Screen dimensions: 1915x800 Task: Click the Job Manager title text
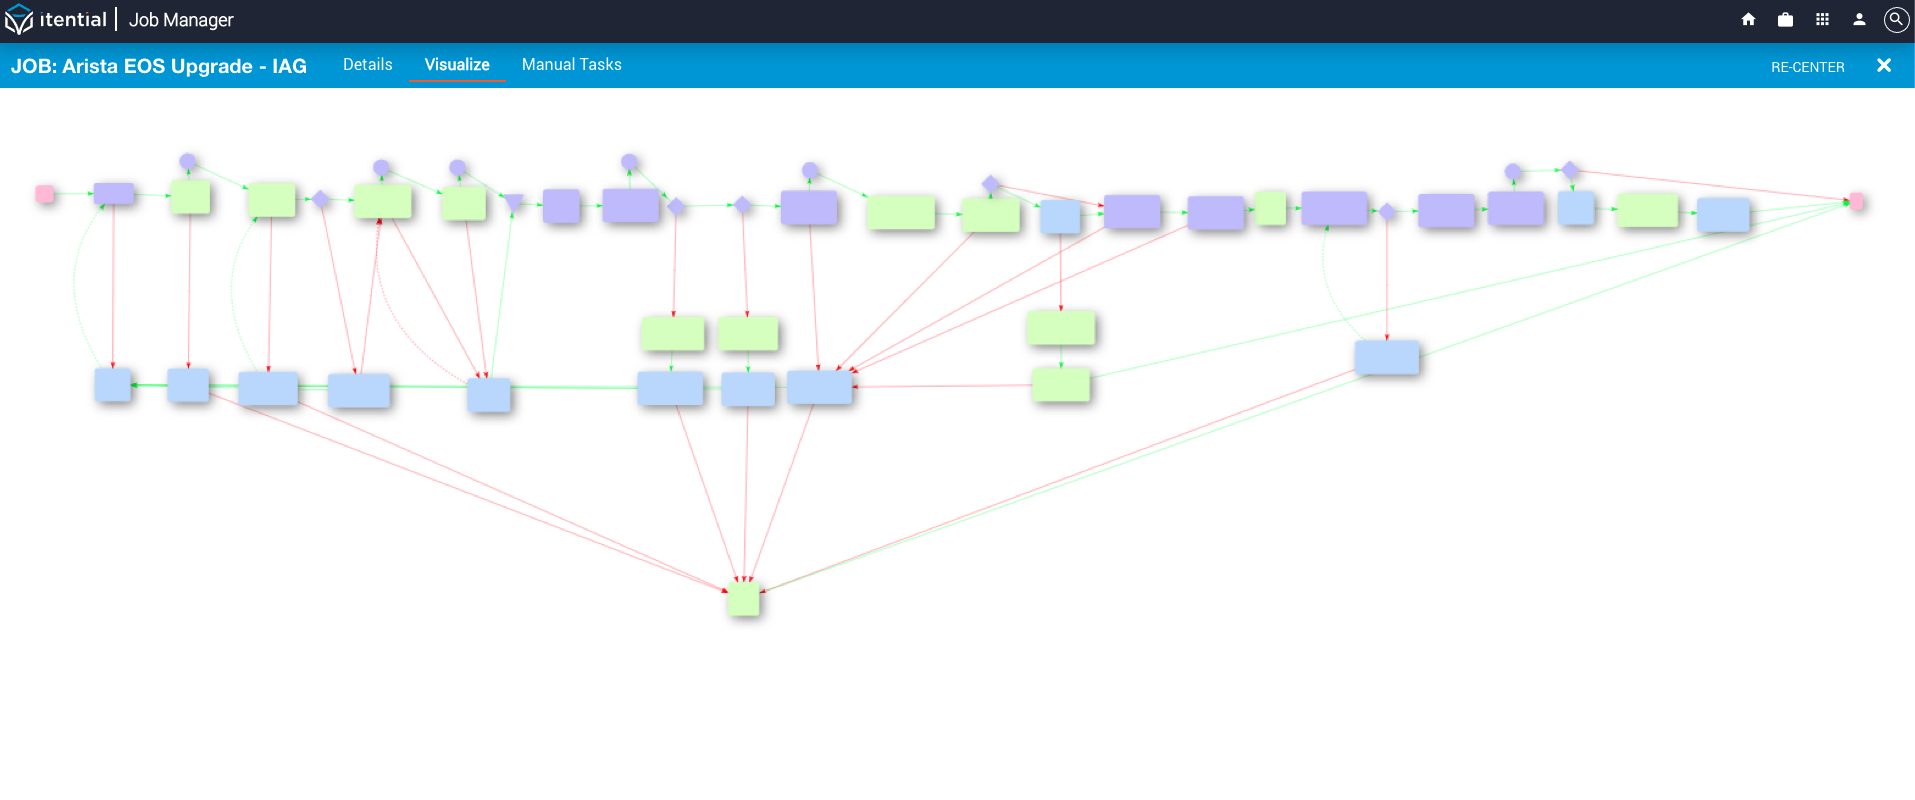(x=181, y=20)
